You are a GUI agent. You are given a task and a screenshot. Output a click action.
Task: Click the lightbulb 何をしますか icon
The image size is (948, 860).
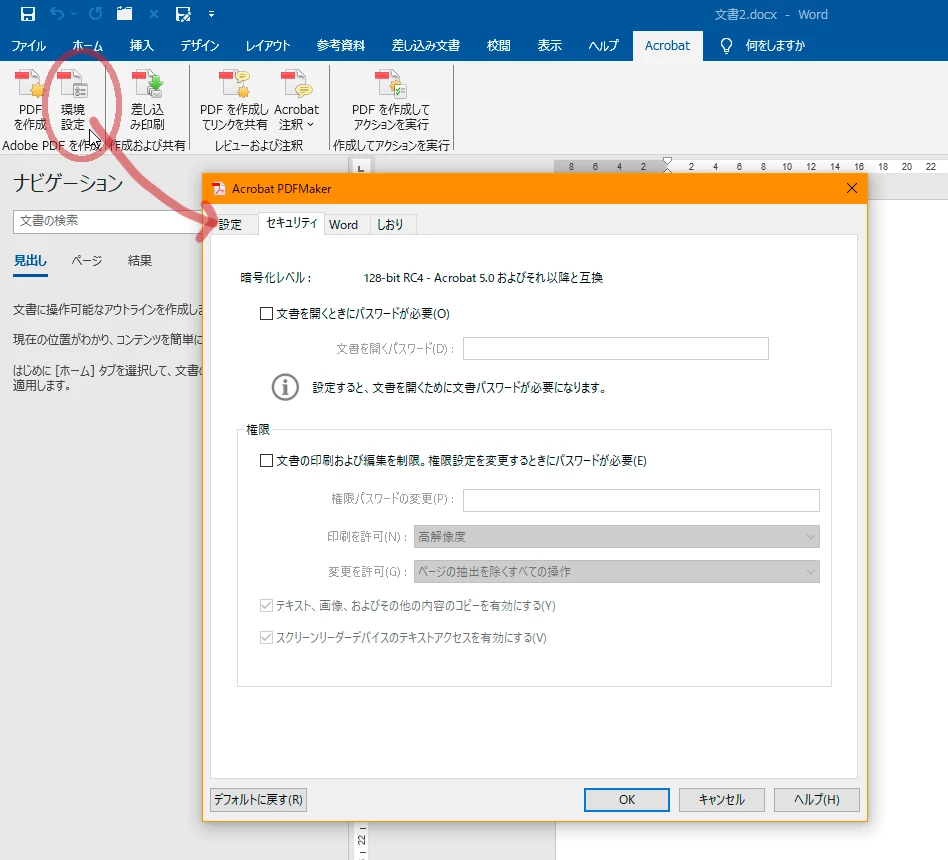(726, 46)
